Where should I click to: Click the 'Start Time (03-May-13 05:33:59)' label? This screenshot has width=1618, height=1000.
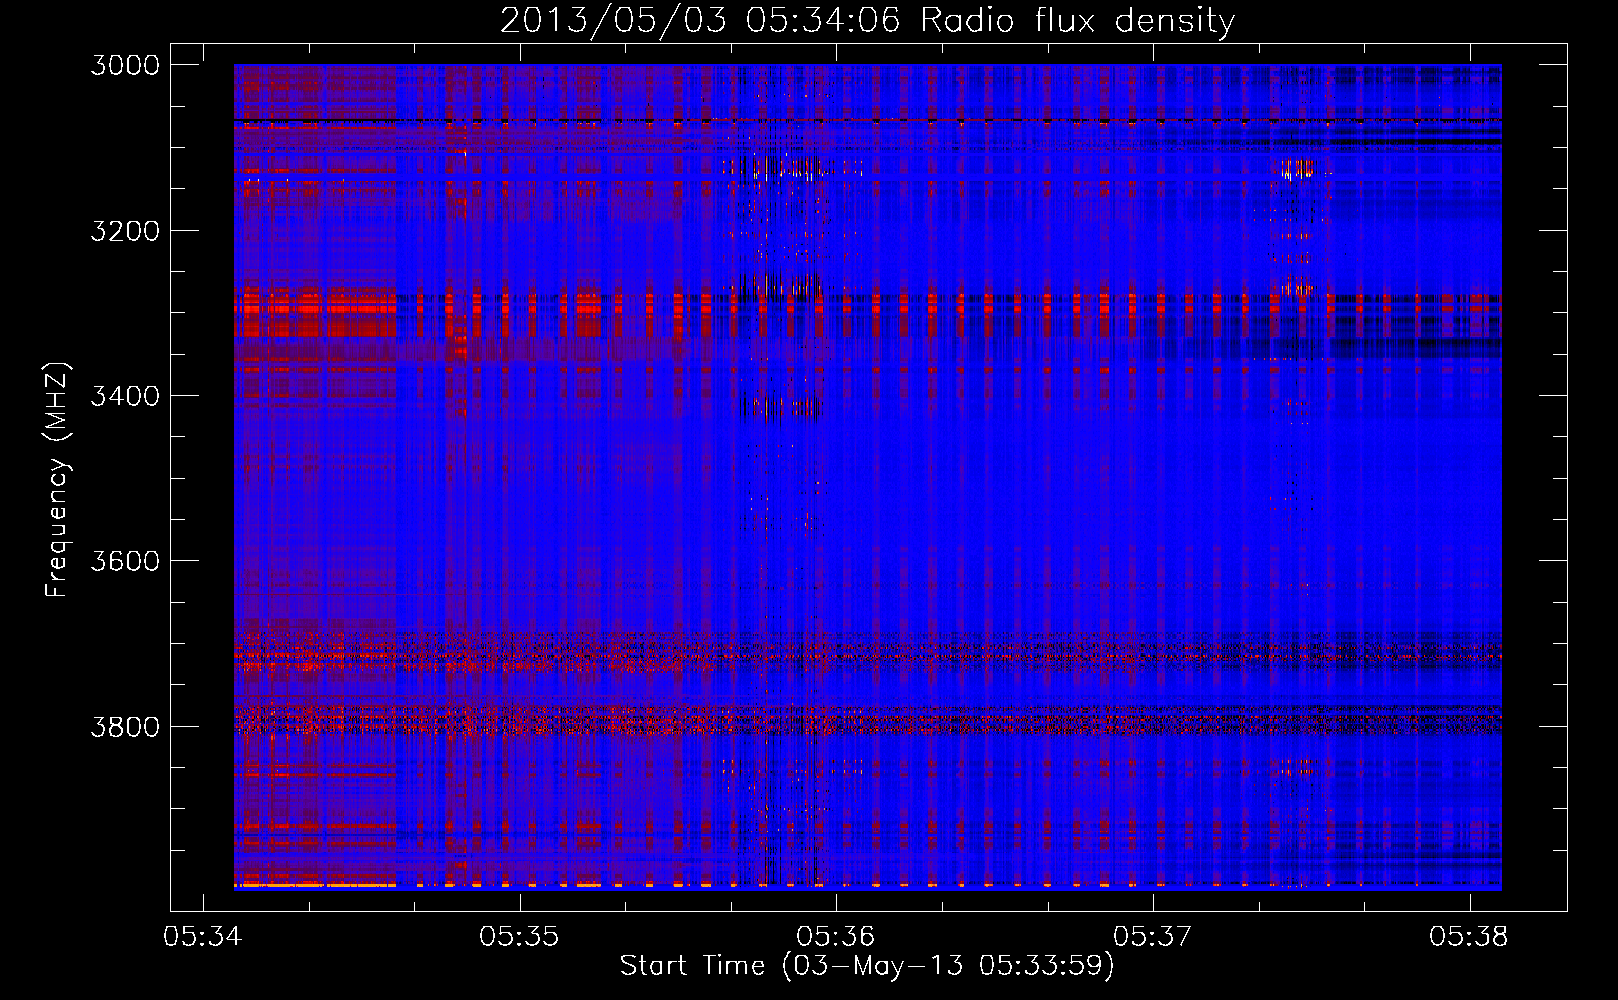(x=867, y=966)
